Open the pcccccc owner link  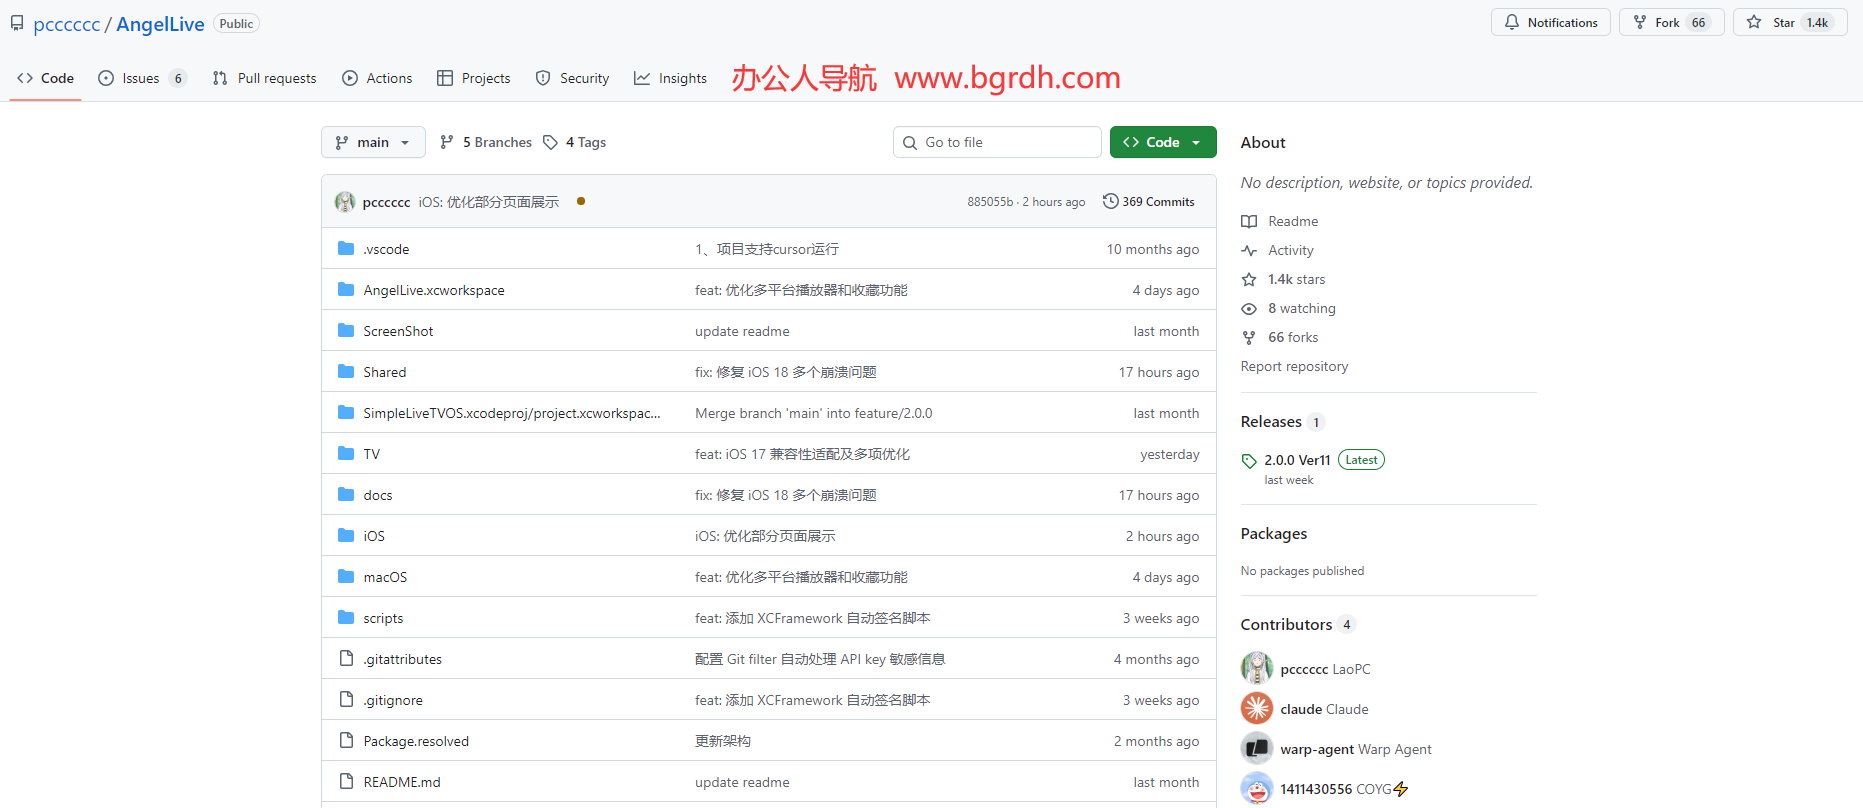[x=67, y=24]
